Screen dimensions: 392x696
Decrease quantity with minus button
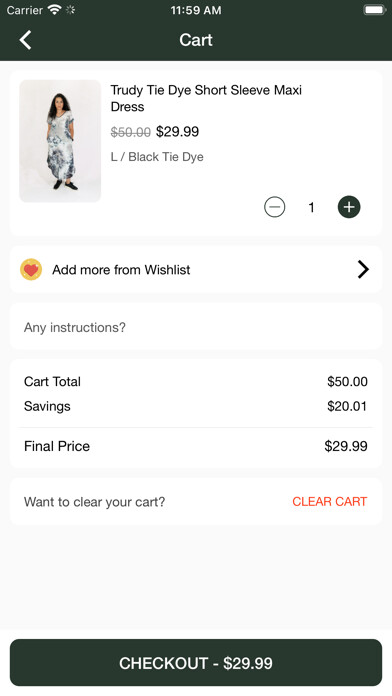275,207
